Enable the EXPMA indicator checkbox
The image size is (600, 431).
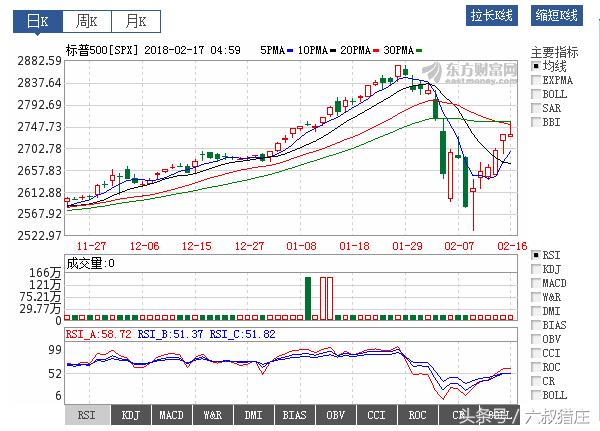(x=535, y=80)
